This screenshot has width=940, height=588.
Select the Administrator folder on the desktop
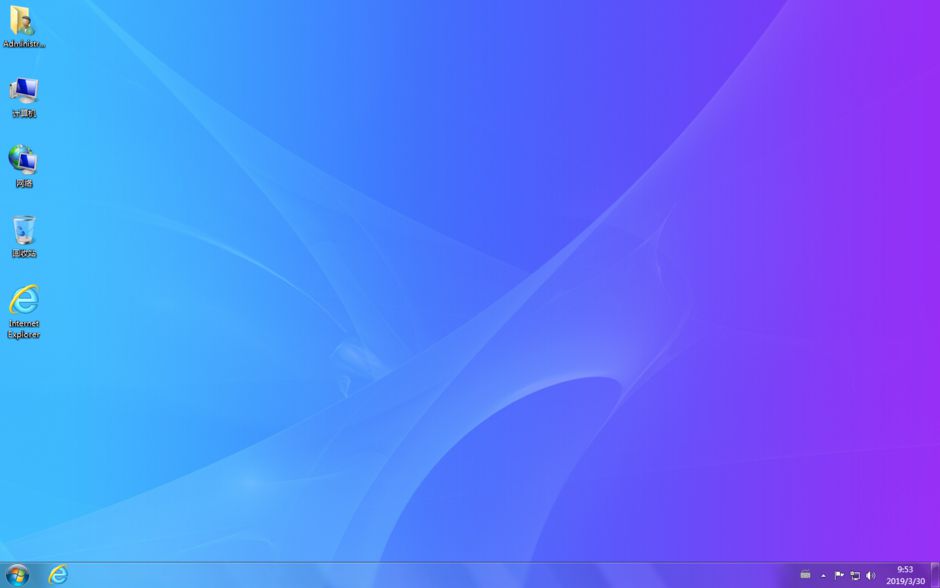click(x=22, y=24)
